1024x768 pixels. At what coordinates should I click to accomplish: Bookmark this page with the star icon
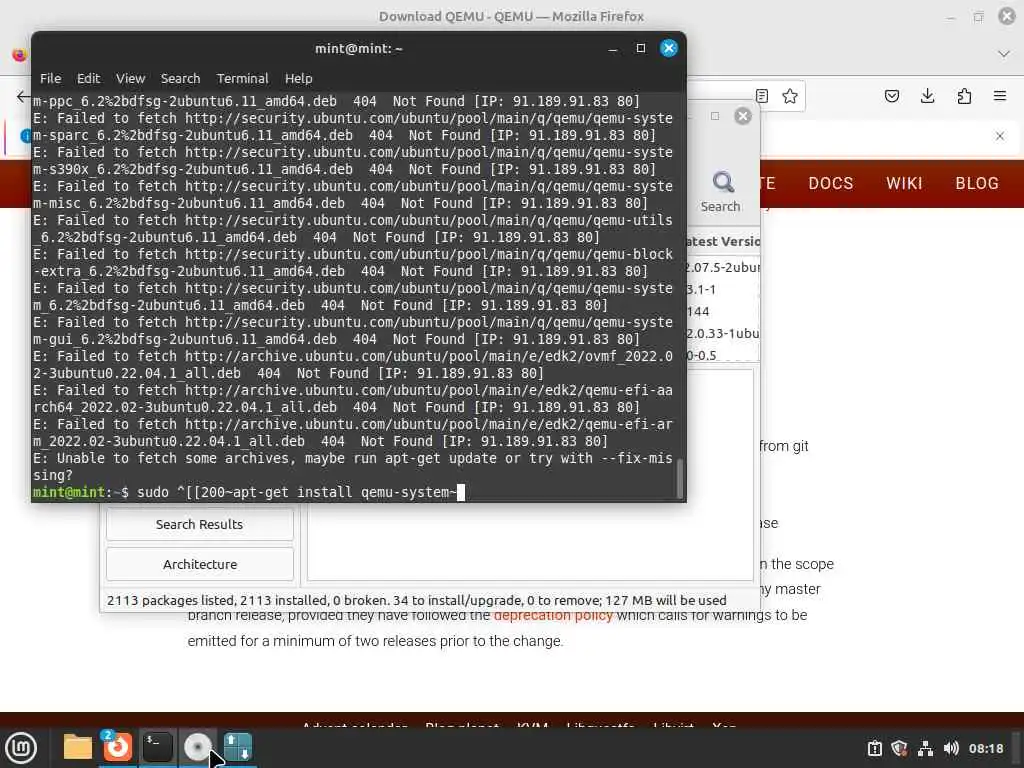tap(790, 97)
